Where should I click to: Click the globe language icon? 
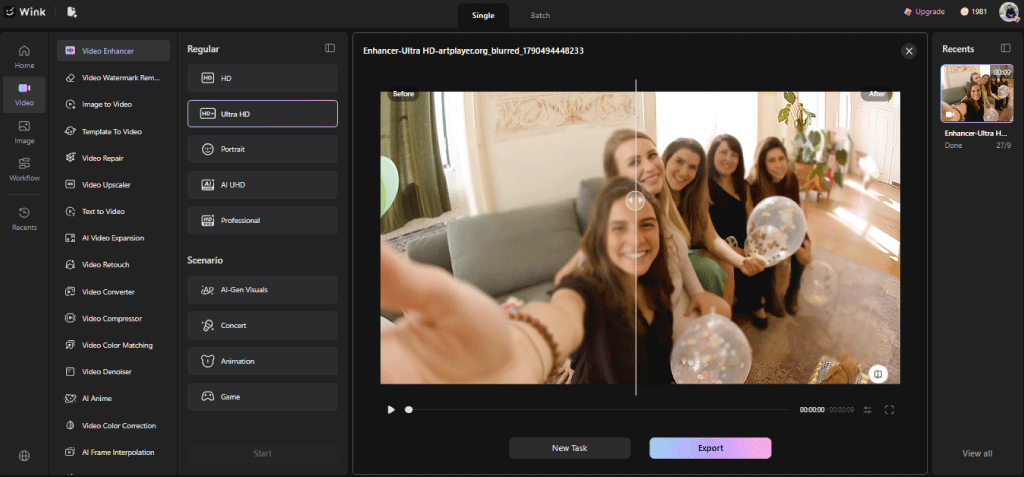tap(24, 456)
